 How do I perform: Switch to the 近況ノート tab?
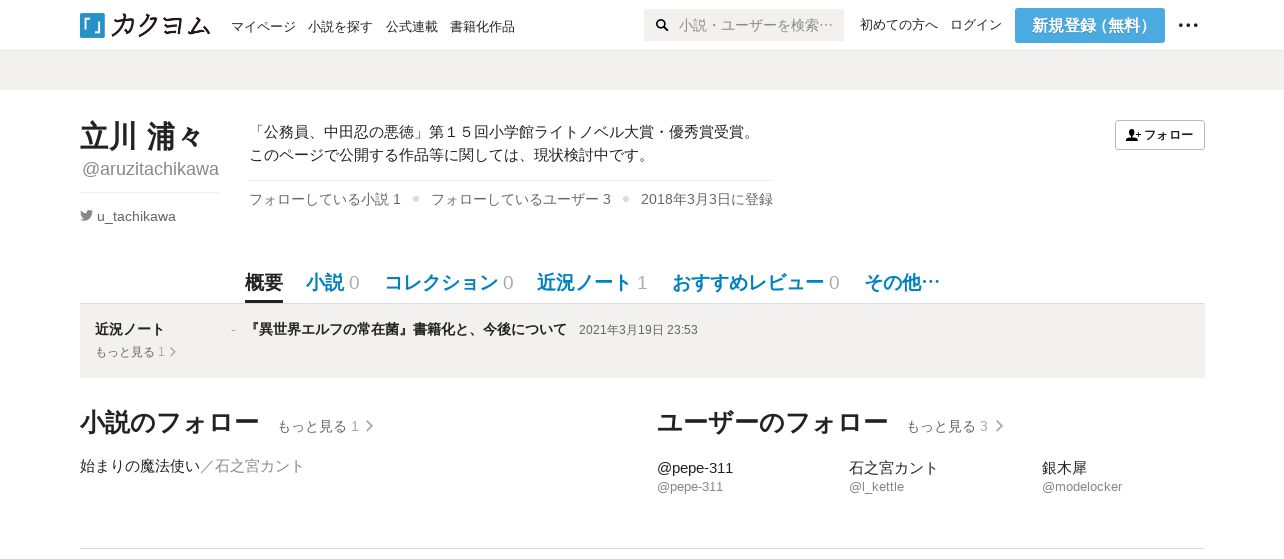click(592, 283)
